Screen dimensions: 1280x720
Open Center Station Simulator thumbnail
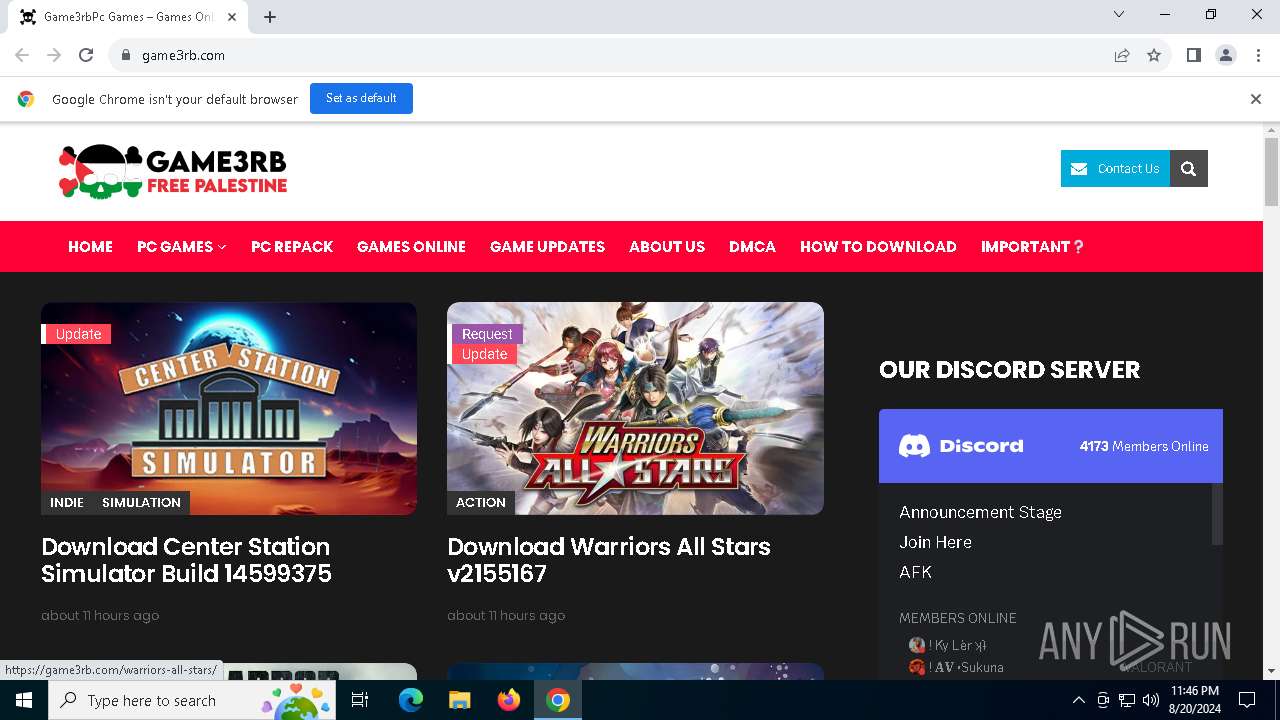click(x=229, y=408)
